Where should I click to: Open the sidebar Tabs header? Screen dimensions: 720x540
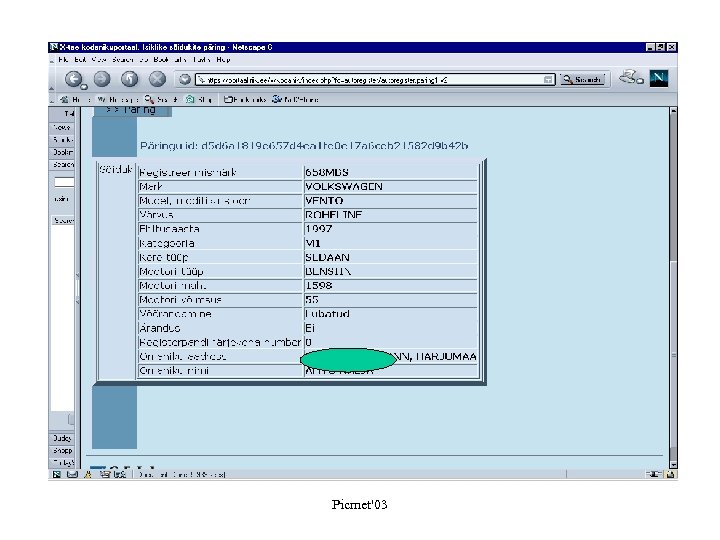[62, 113]
